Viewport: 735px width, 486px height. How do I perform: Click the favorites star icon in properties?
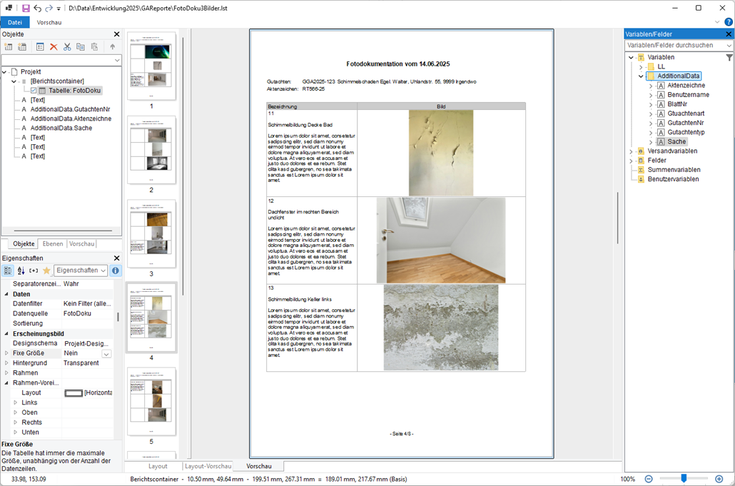[46, 270]
